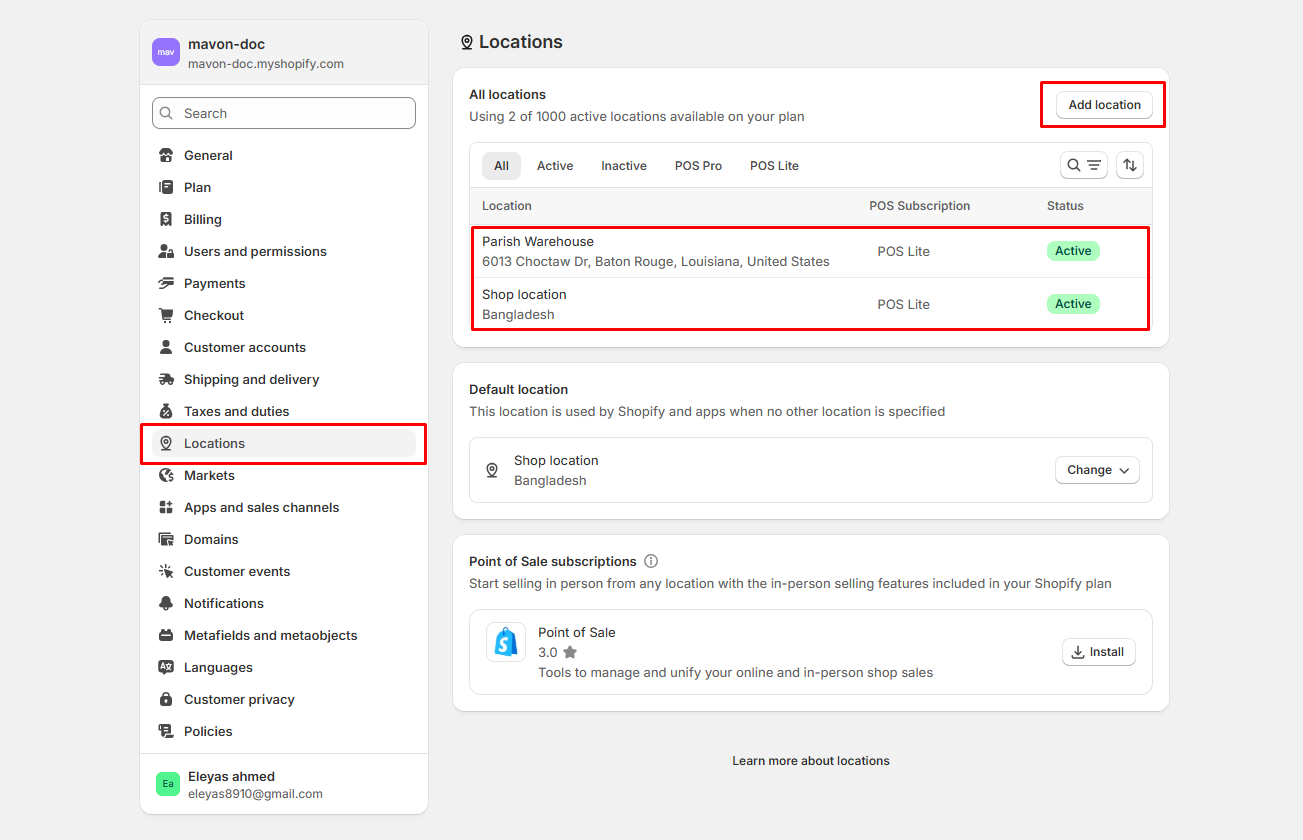Click the Eleyas ahmed account avatar

pos(168,784)
